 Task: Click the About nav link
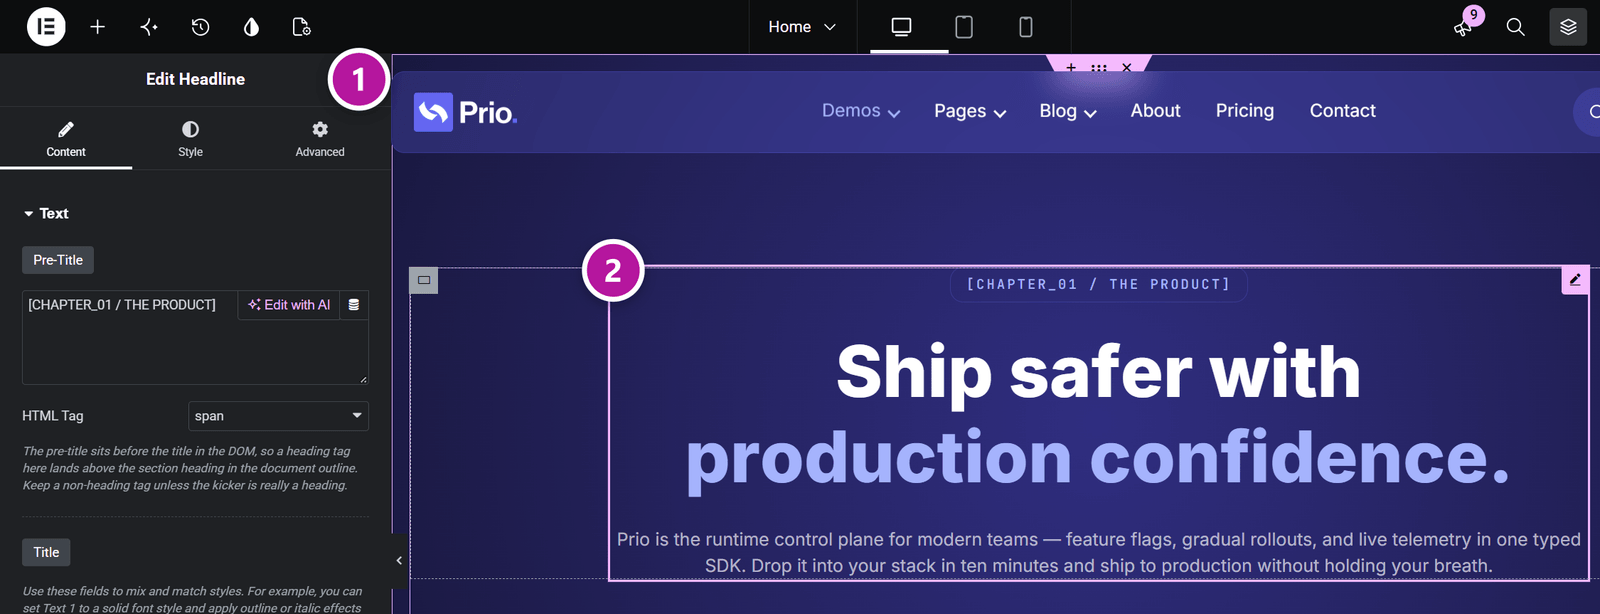[x=1155, y=111]
